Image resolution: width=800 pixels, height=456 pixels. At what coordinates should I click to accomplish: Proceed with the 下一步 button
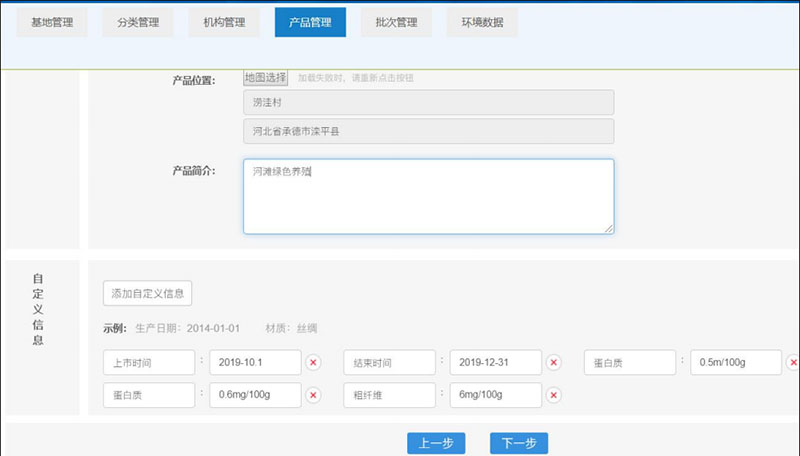click(x=519, y=444)
